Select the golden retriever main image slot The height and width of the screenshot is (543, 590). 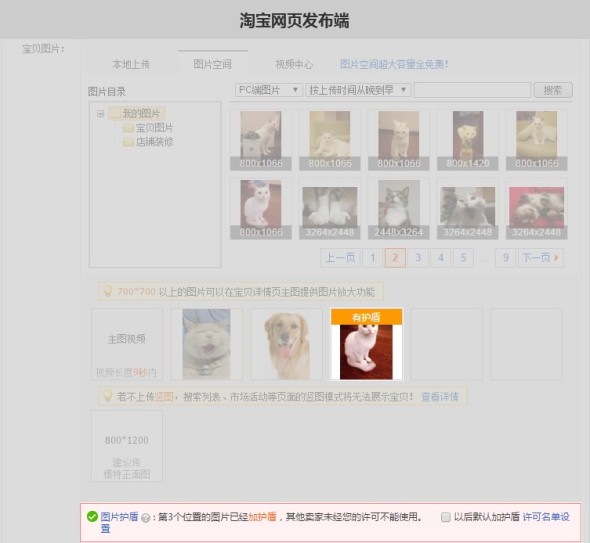(x=287, y=344)
